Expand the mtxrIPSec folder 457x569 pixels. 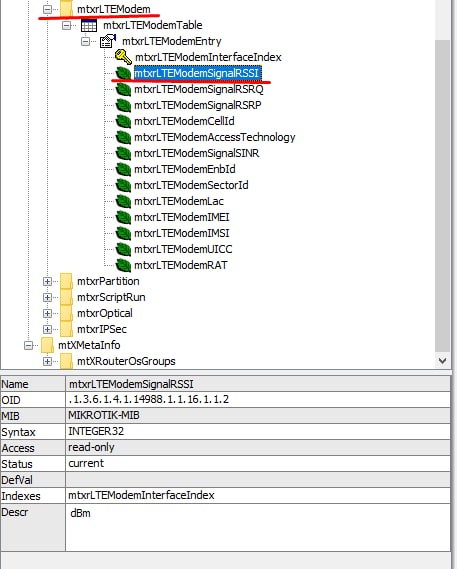[48, 329]
